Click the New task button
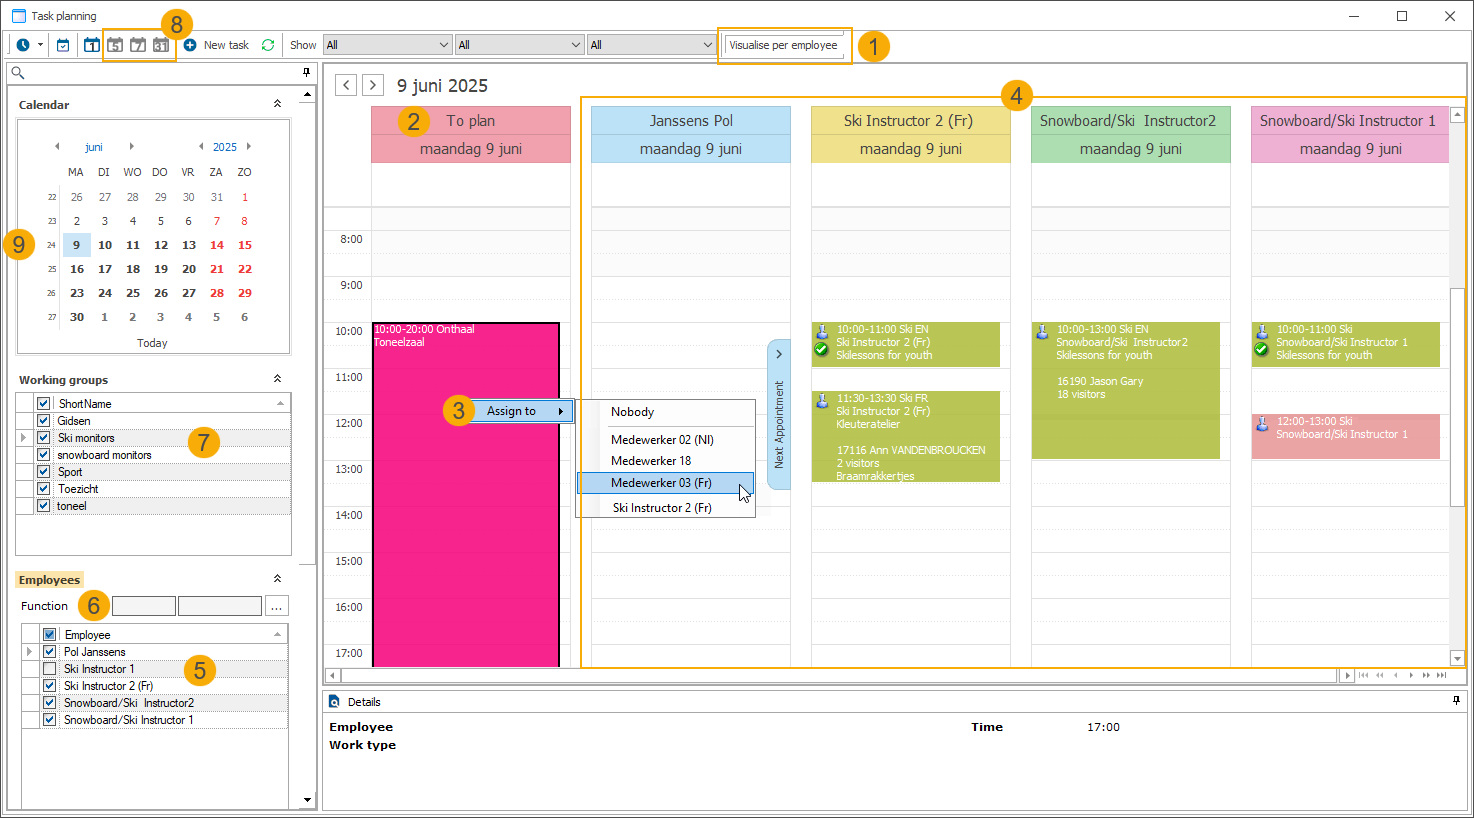The image size is (1474, 818). click(216, 45)
